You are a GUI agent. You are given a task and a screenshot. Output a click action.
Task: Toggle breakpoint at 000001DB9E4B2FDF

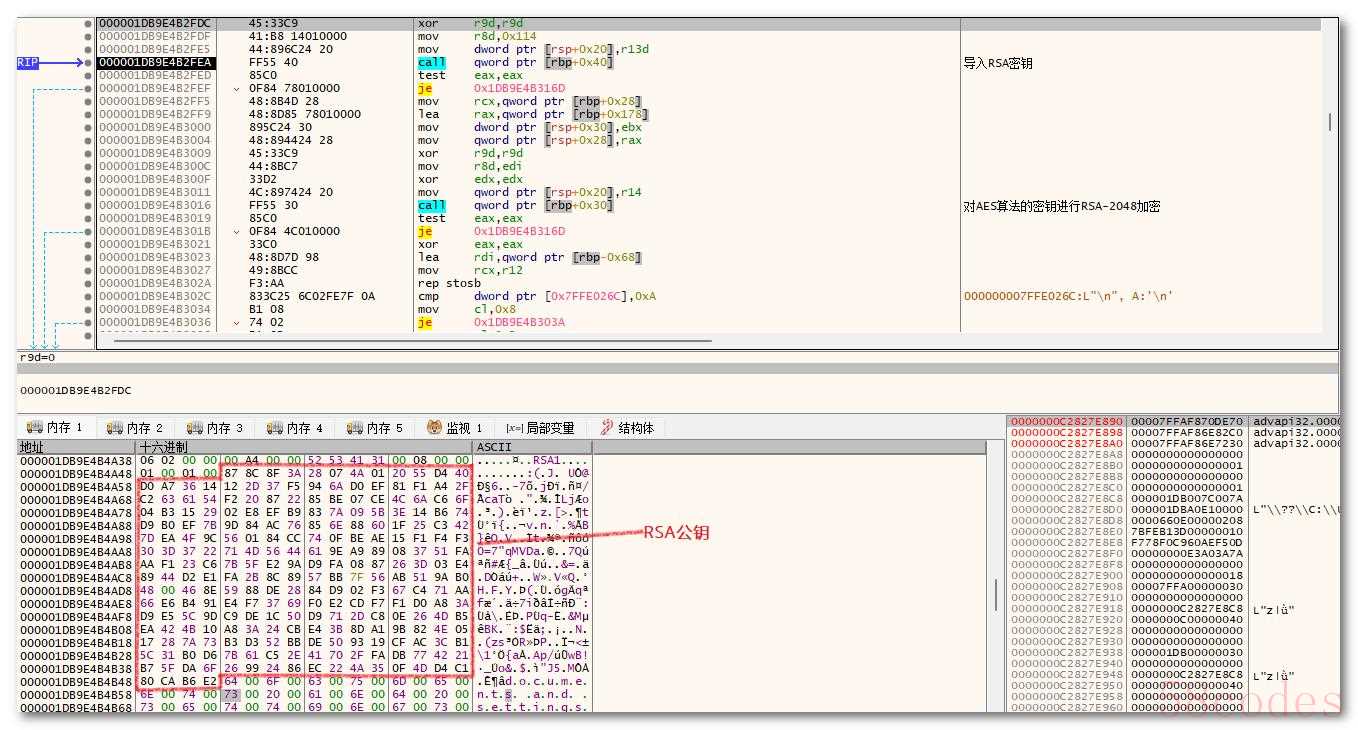(89, 36)
